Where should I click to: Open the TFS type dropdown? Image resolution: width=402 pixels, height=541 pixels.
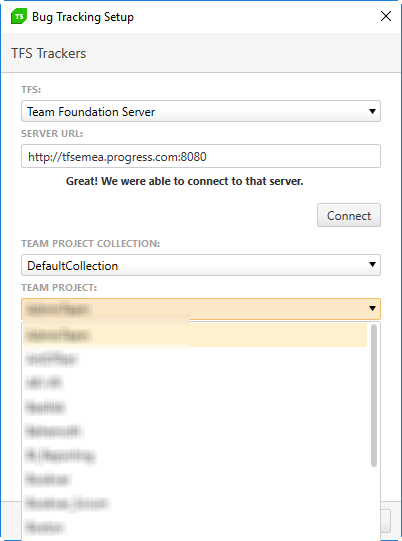[201, 111]
